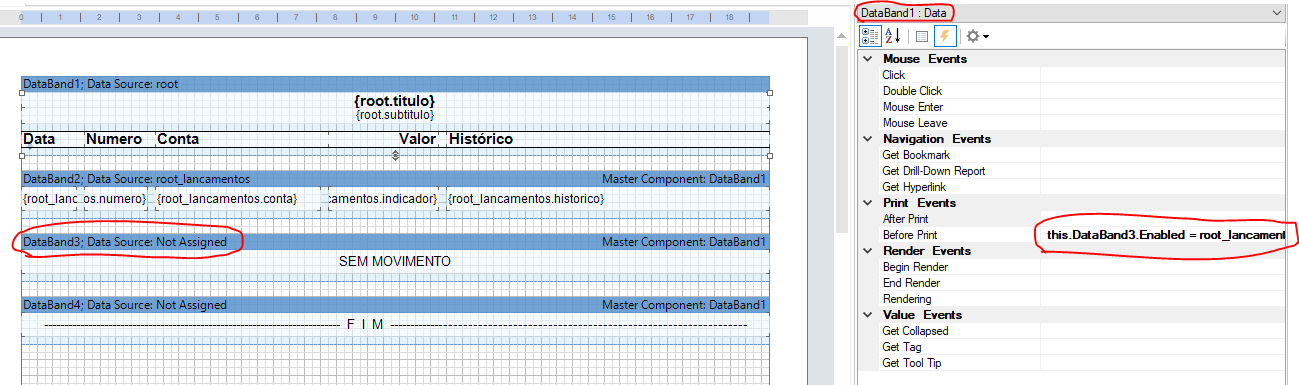Screen dimensions: 1299x385
Task: Click the empty value field for Click event
Action: 1164,75
